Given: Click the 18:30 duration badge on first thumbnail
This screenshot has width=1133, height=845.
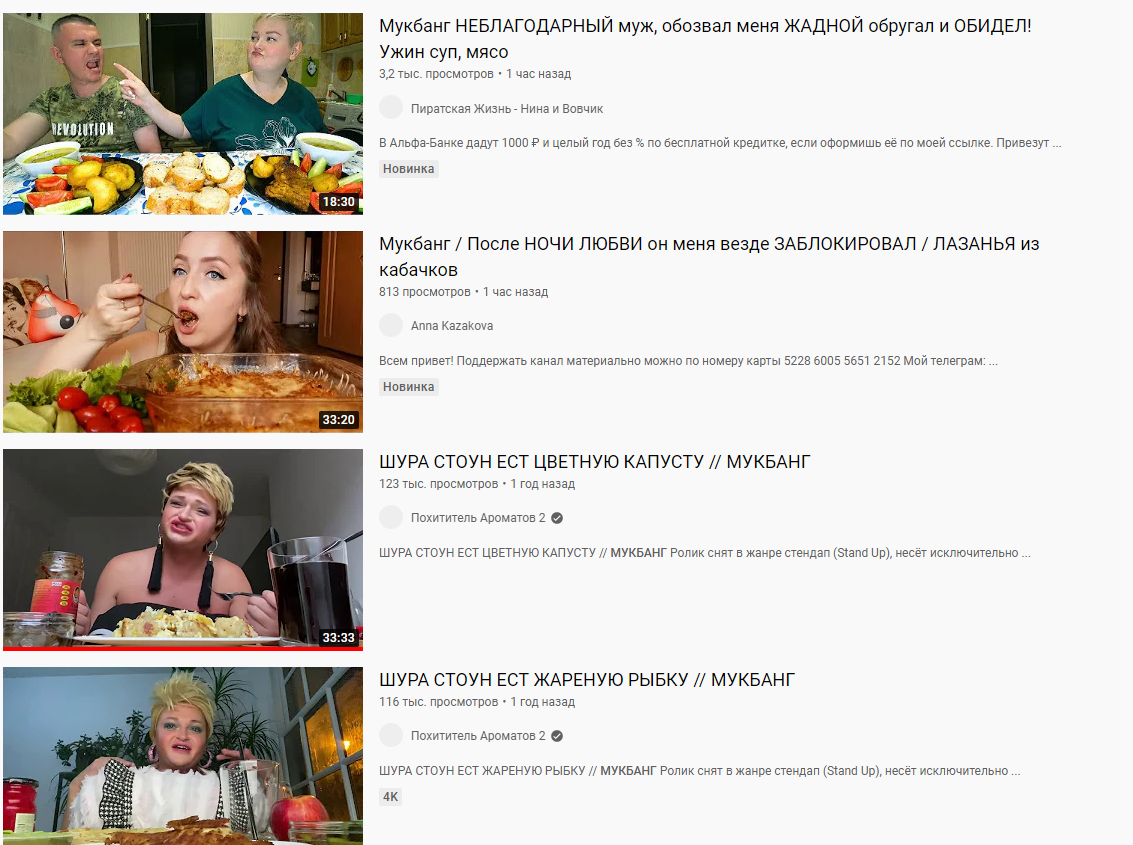Looking at the screenshot, I should pyautogui.click(x=339, y=202).
